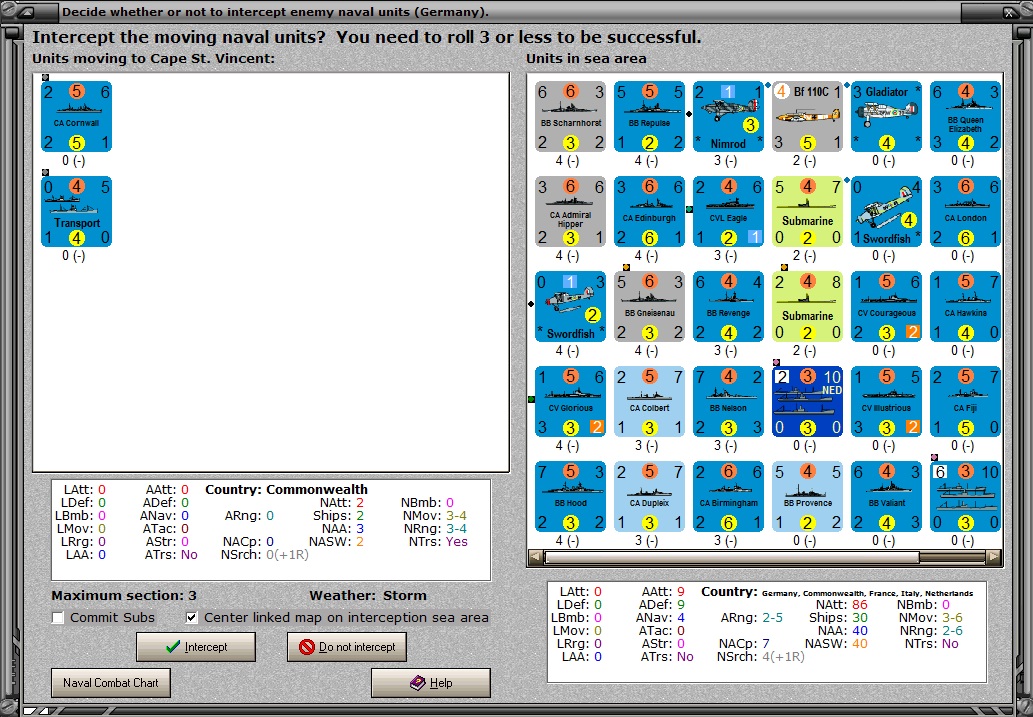Select the CA London counter
Screen dimensions: 1033x717
tap(966, 212)
